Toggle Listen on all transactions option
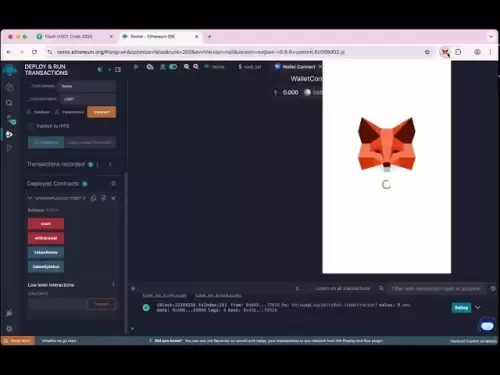Viewport: 500px width, 375px height. [x=343, y=288]
